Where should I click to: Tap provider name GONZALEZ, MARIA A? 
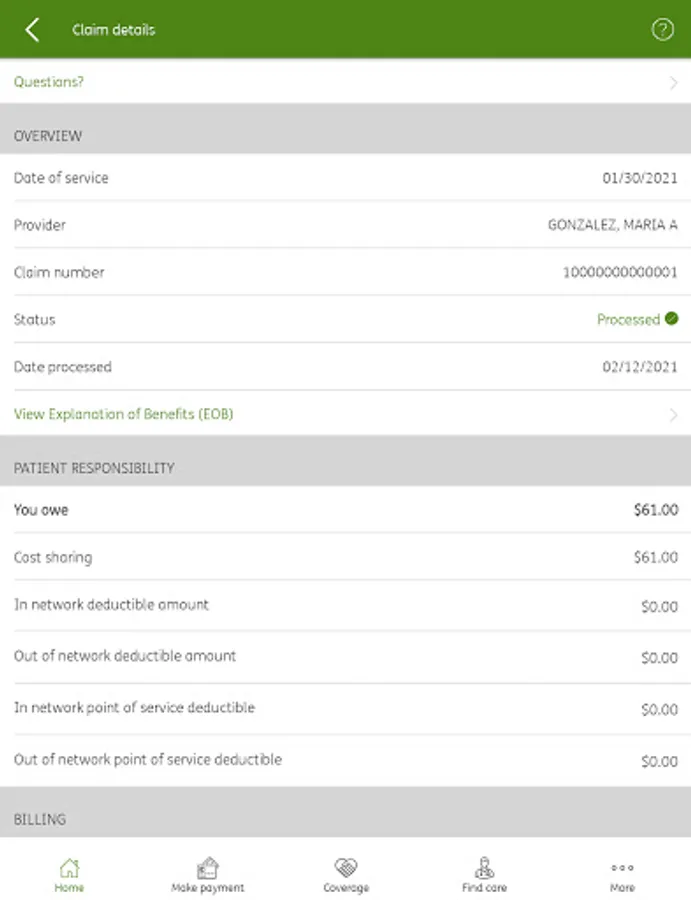(x=612, y=225)
